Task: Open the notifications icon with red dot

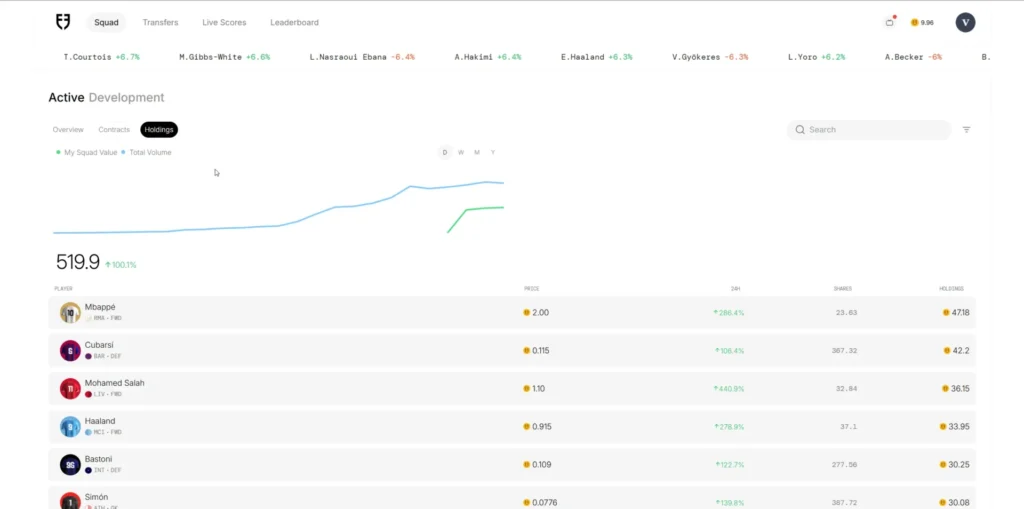Action: 890,22
